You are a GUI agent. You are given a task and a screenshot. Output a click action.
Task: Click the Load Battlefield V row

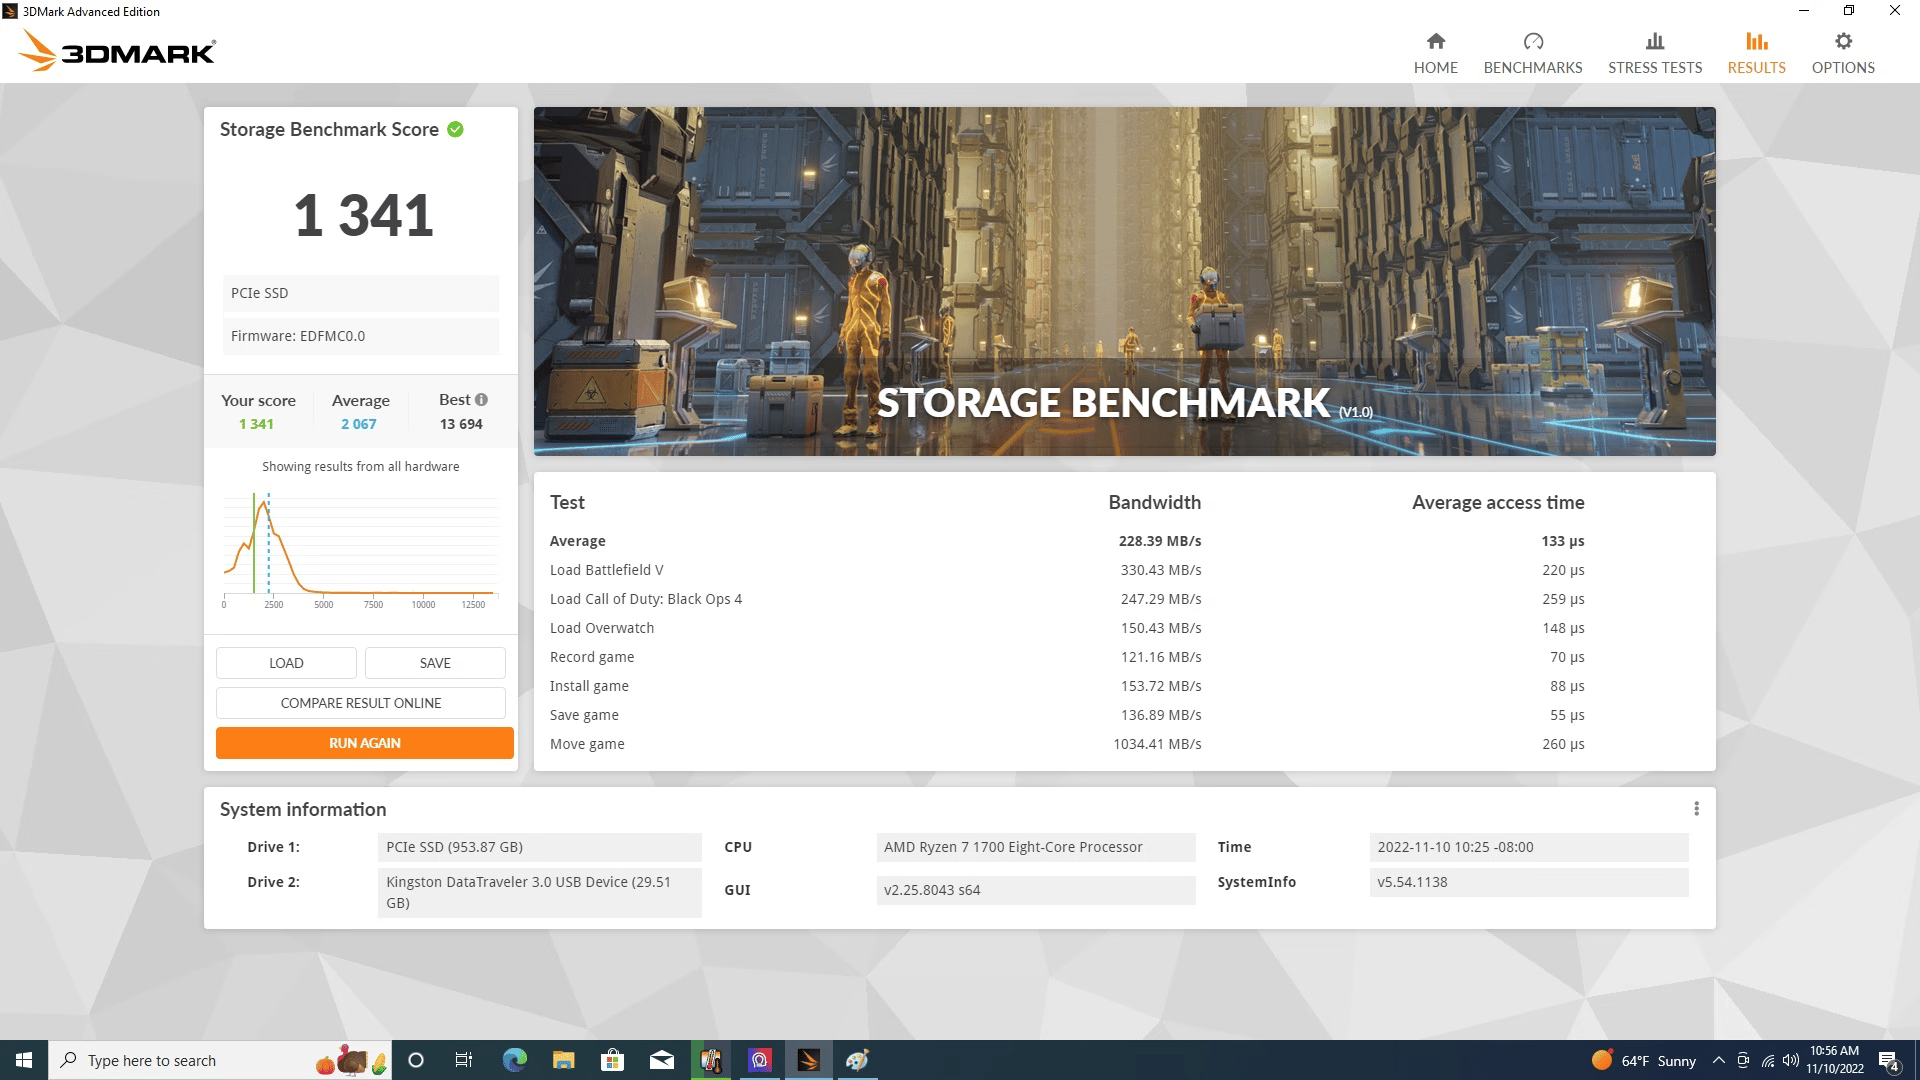(1067, 570)
